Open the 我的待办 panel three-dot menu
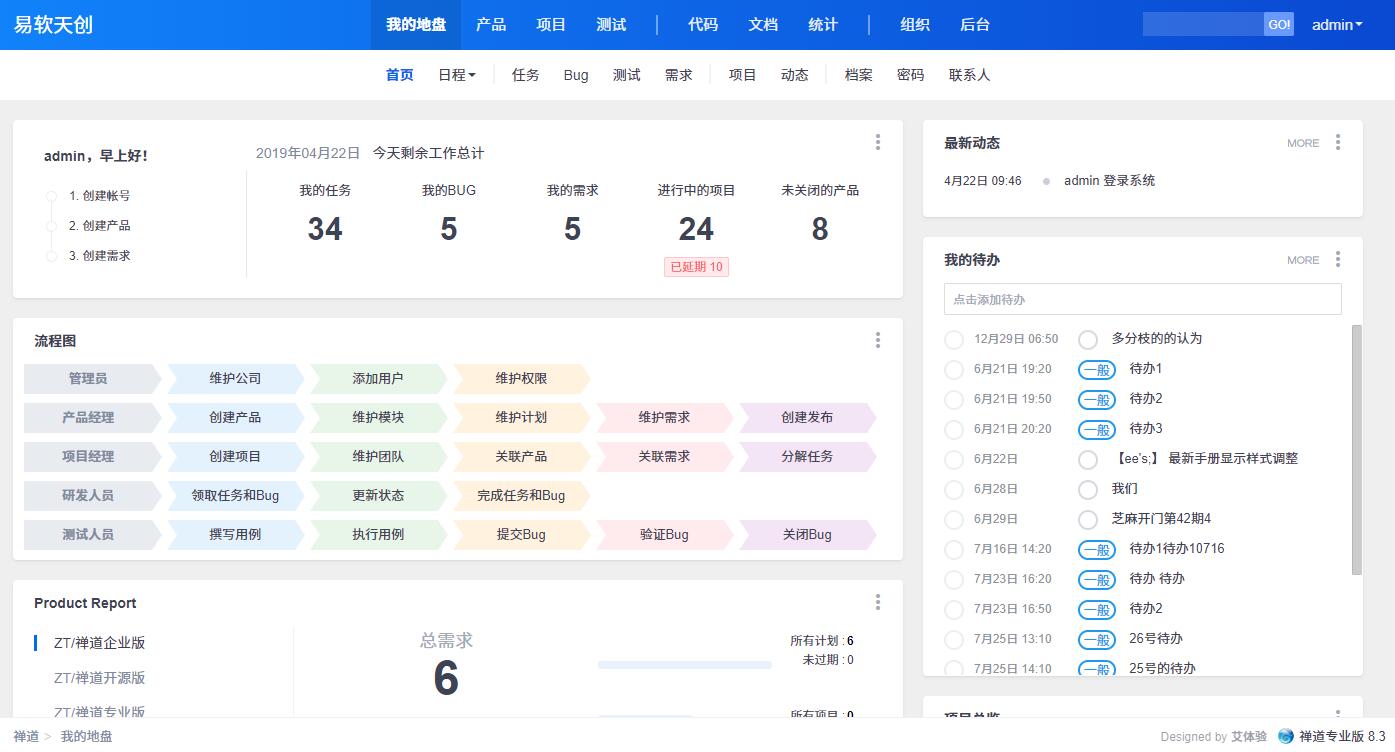Image resolution: width=1395 pixels, height=752 pixels. (x=1338, y=260)
